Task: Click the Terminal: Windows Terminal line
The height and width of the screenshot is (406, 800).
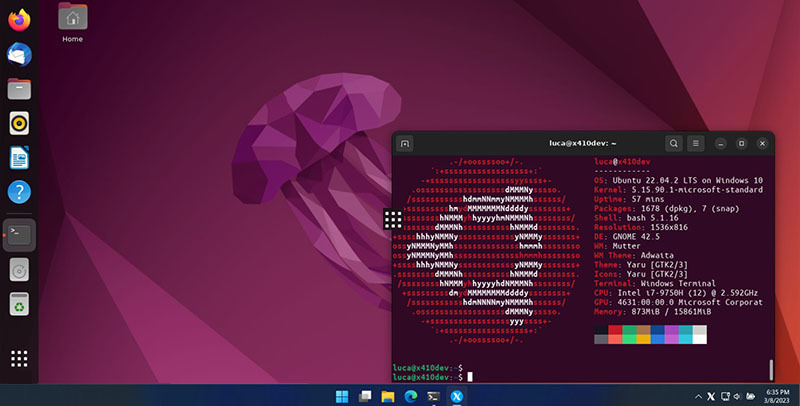Action: [655, 284]
